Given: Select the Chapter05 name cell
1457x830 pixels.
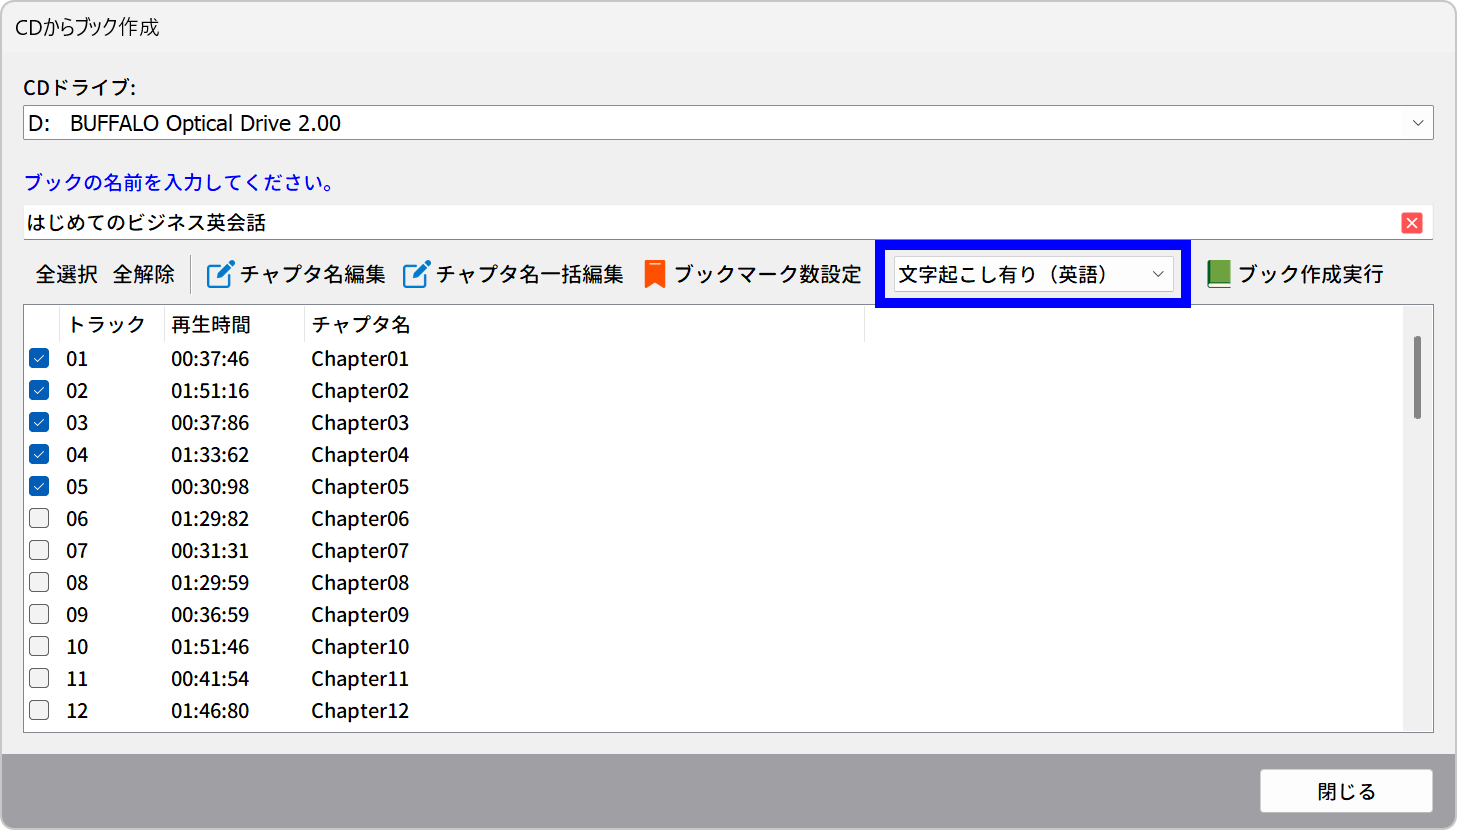Looking at the screenshot, I should 360,486.
